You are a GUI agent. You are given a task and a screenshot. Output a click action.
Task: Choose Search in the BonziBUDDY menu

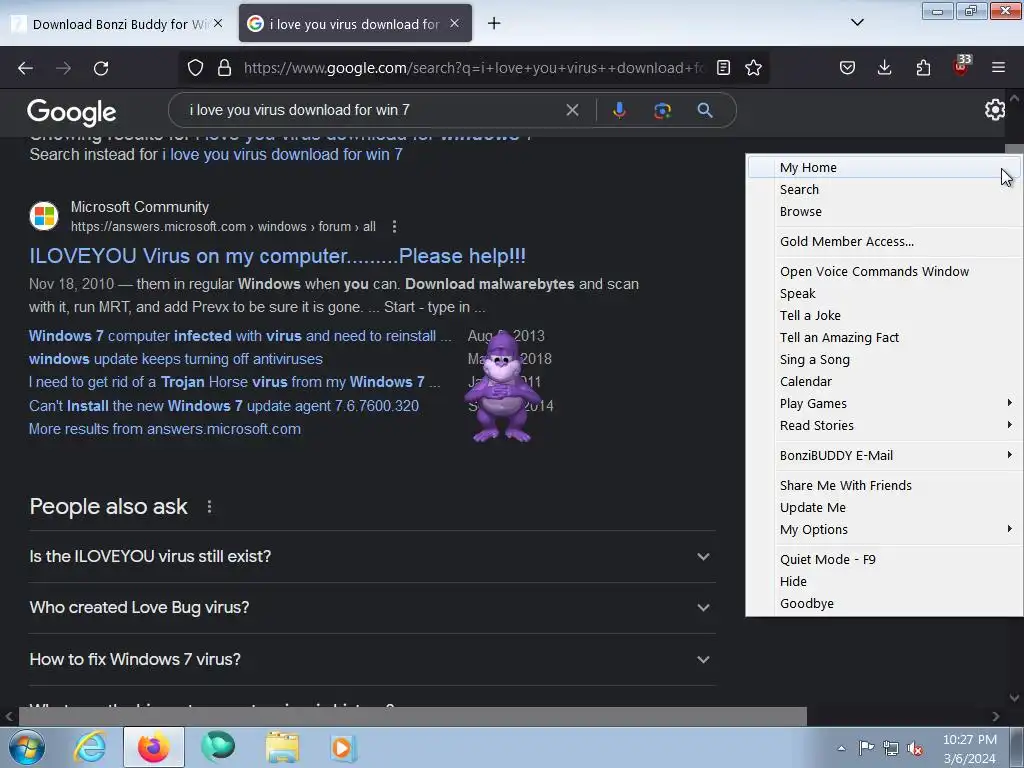(884, 189)
